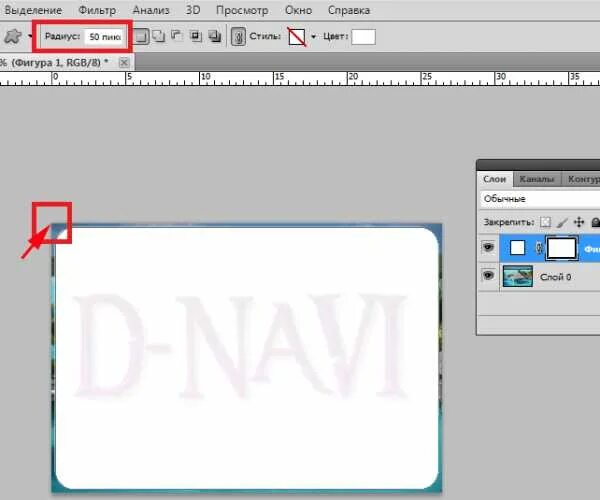Select the intersect shape areas mode
Screen dimensions: 600x500
196,36
